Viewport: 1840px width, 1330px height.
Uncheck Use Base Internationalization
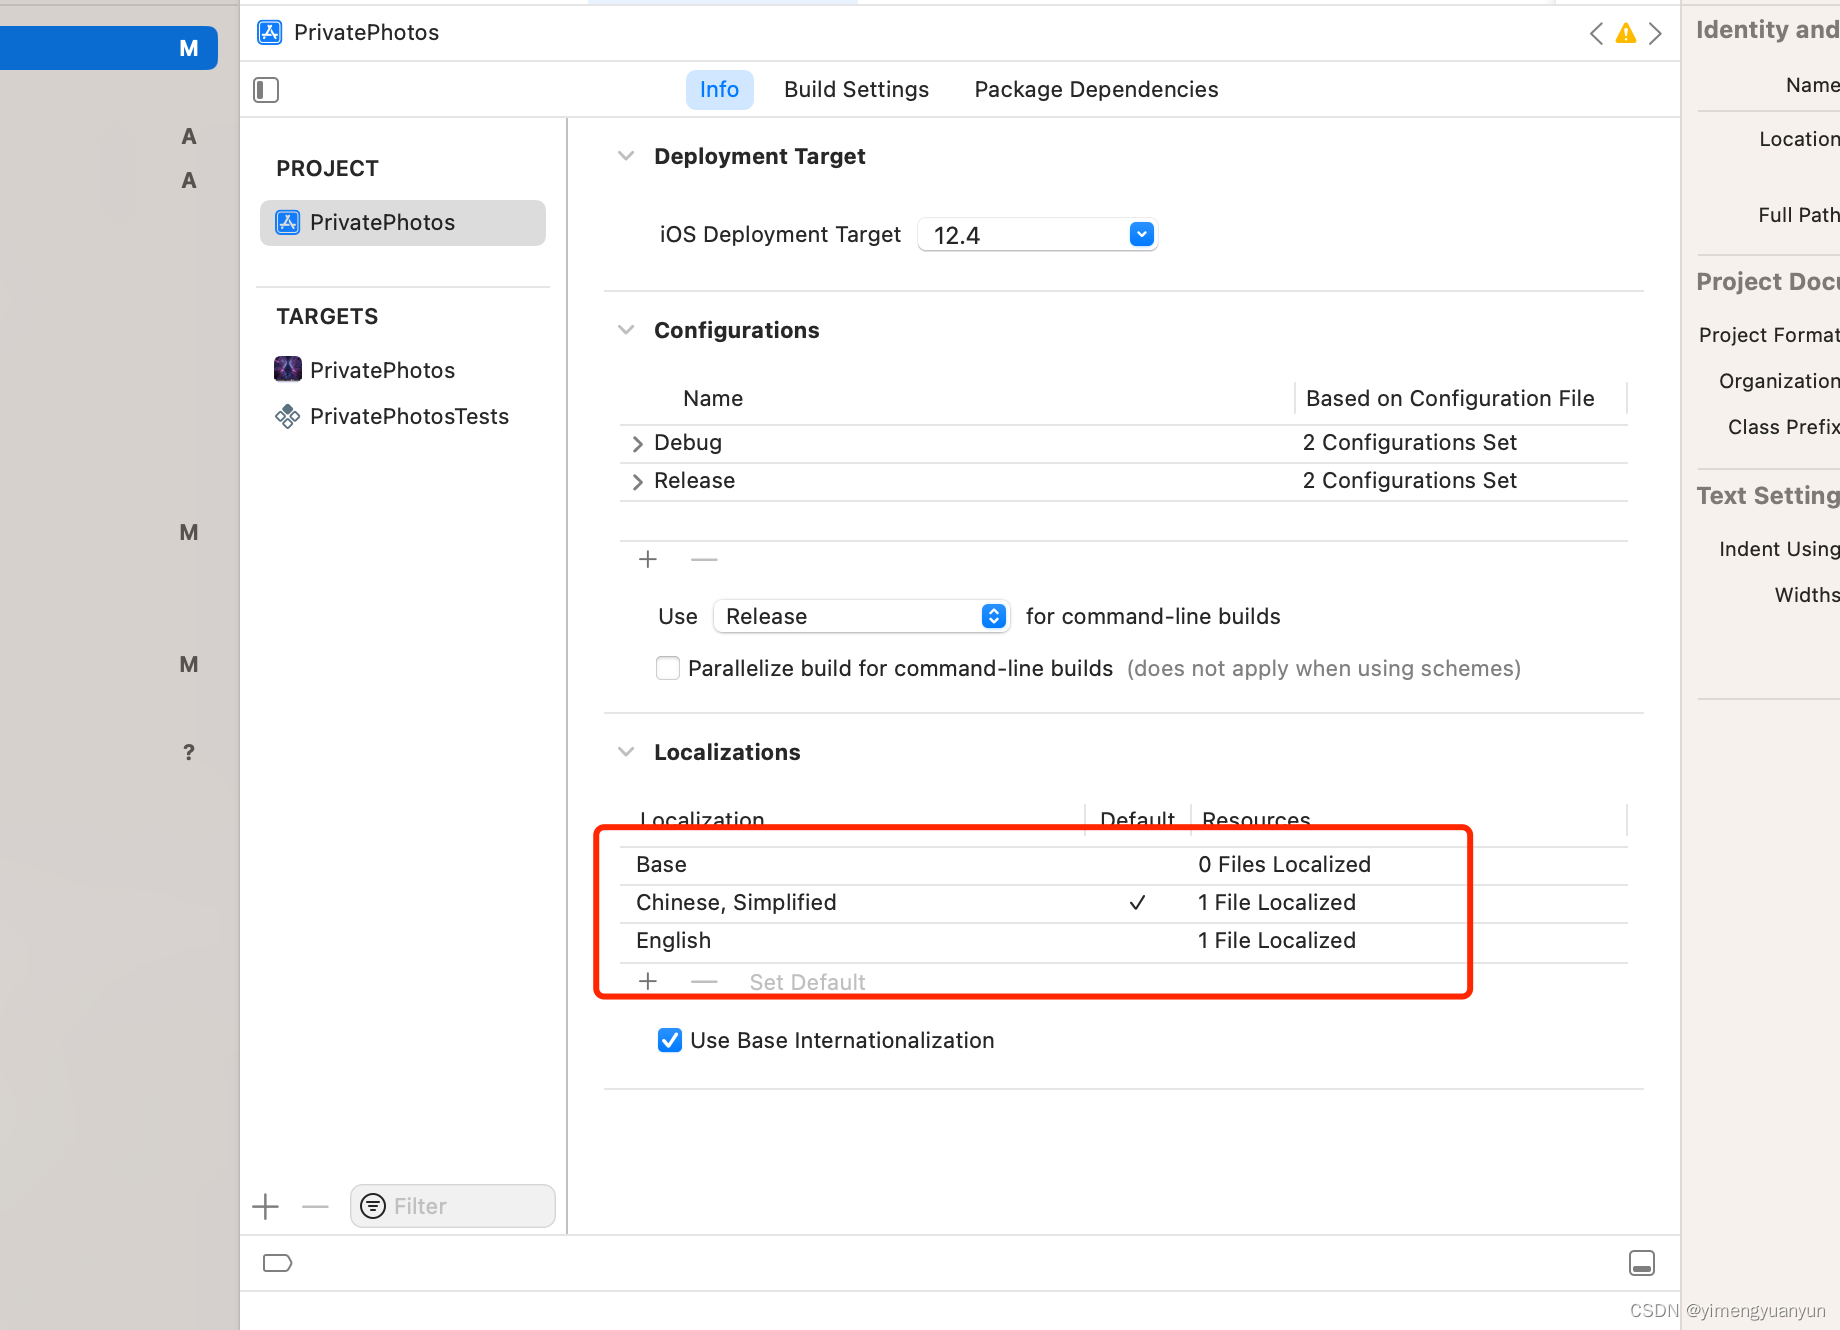coord(670,1040)
